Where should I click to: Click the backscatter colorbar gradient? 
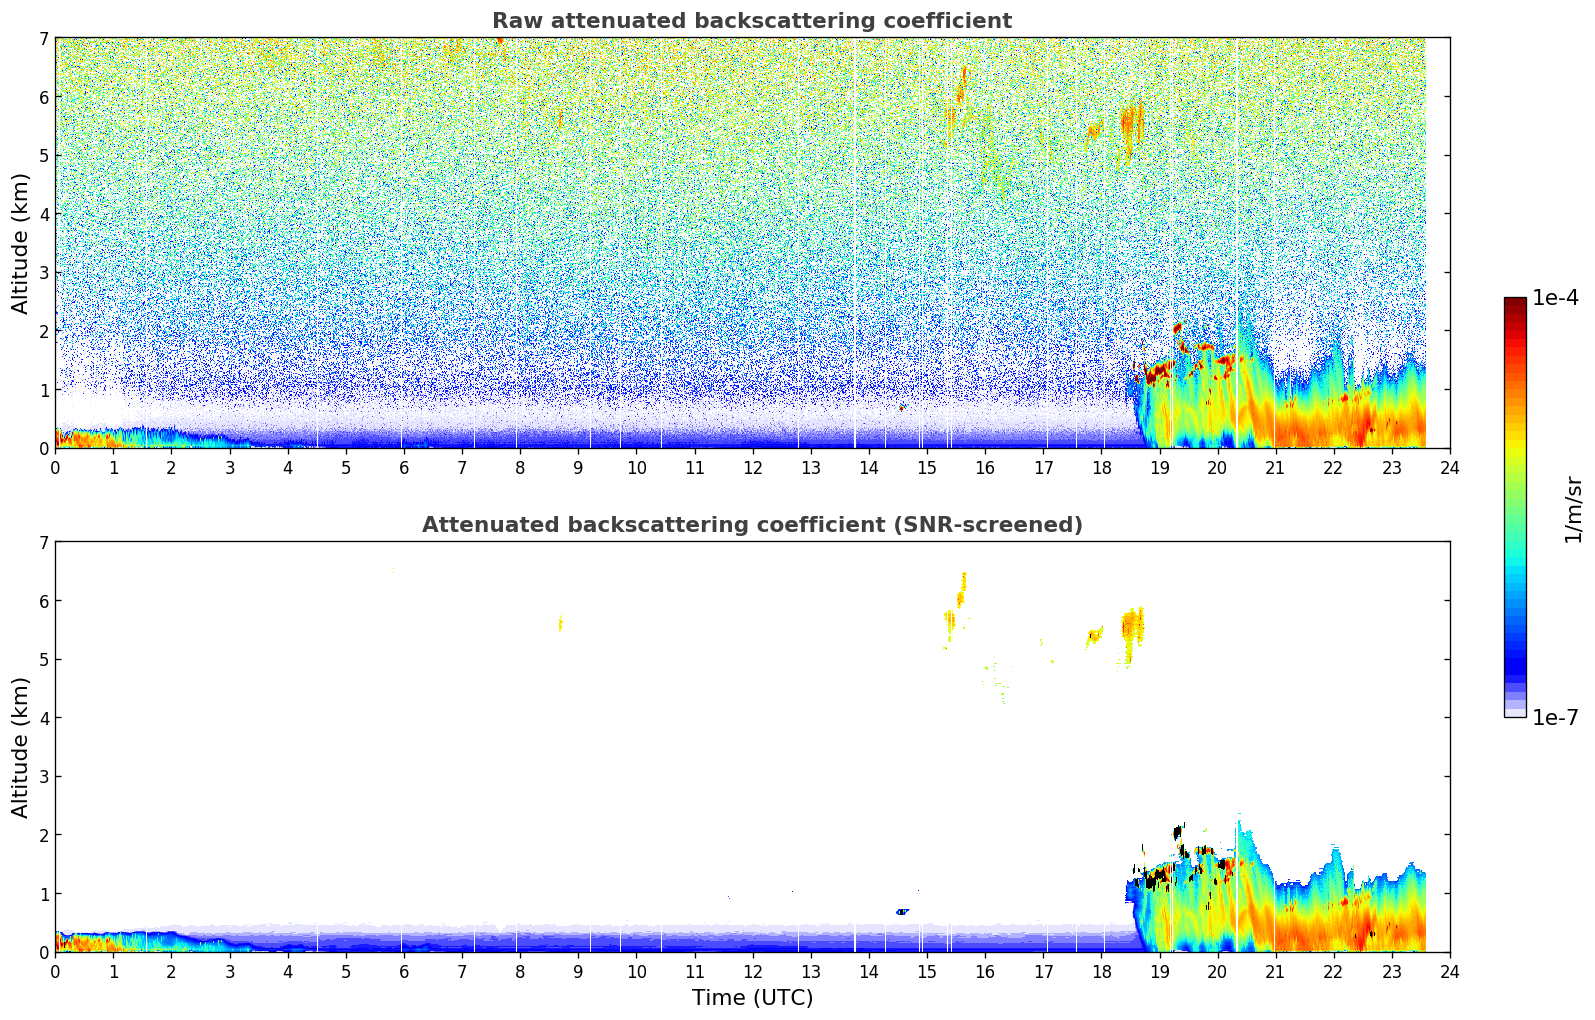click(1515, 507)
